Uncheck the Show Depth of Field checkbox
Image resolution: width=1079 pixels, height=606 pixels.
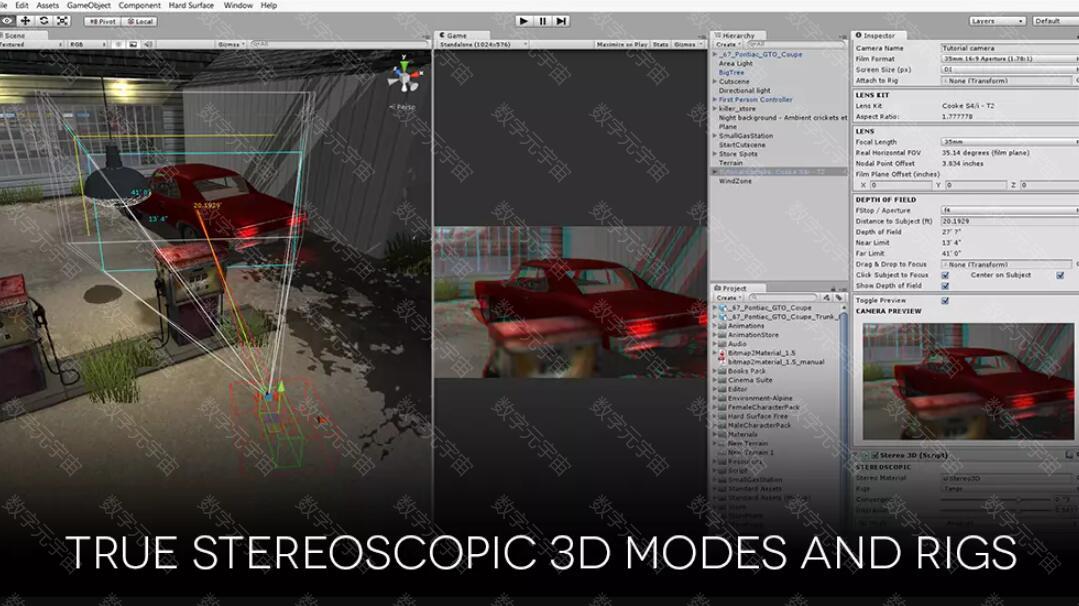(945, 286)
